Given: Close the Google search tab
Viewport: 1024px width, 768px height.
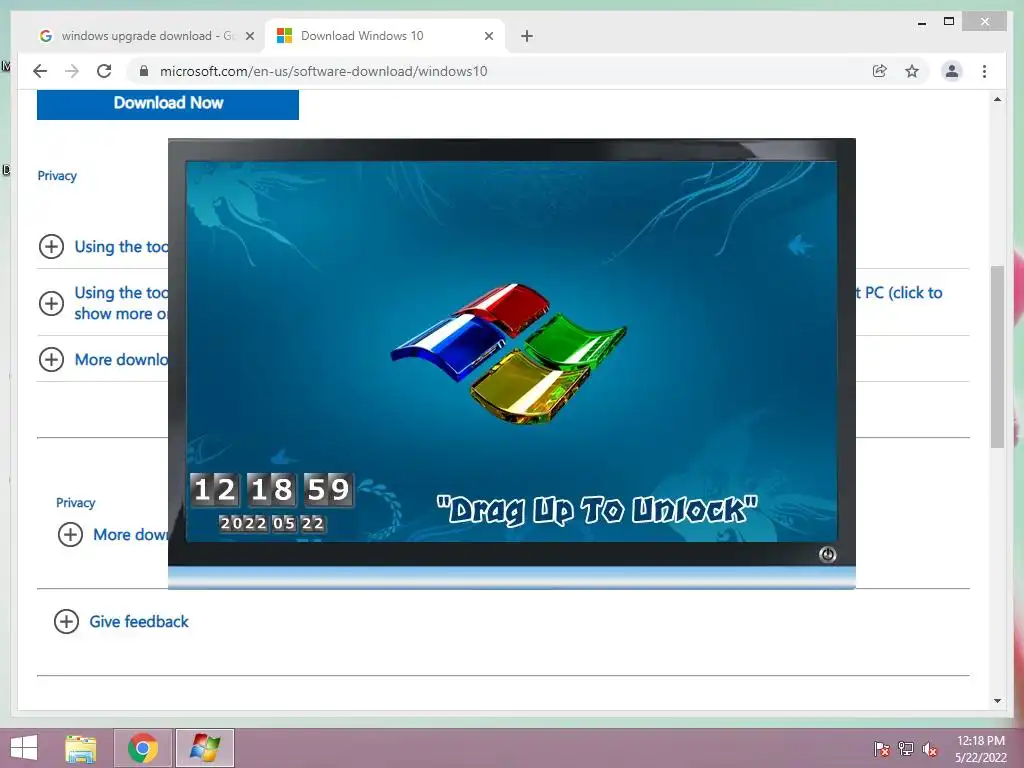Looking at the screenshot, I should pyautogui.click(x=249, y=36).
